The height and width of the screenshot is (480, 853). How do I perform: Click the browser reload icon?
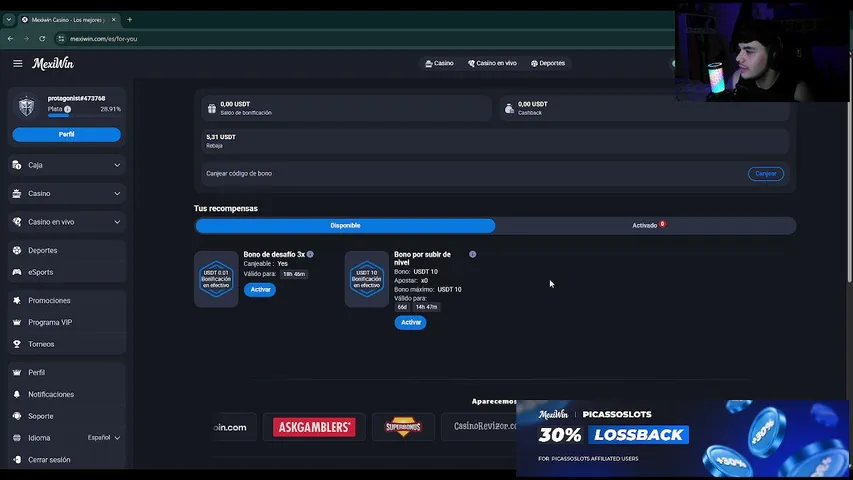(x=42, y=39)
